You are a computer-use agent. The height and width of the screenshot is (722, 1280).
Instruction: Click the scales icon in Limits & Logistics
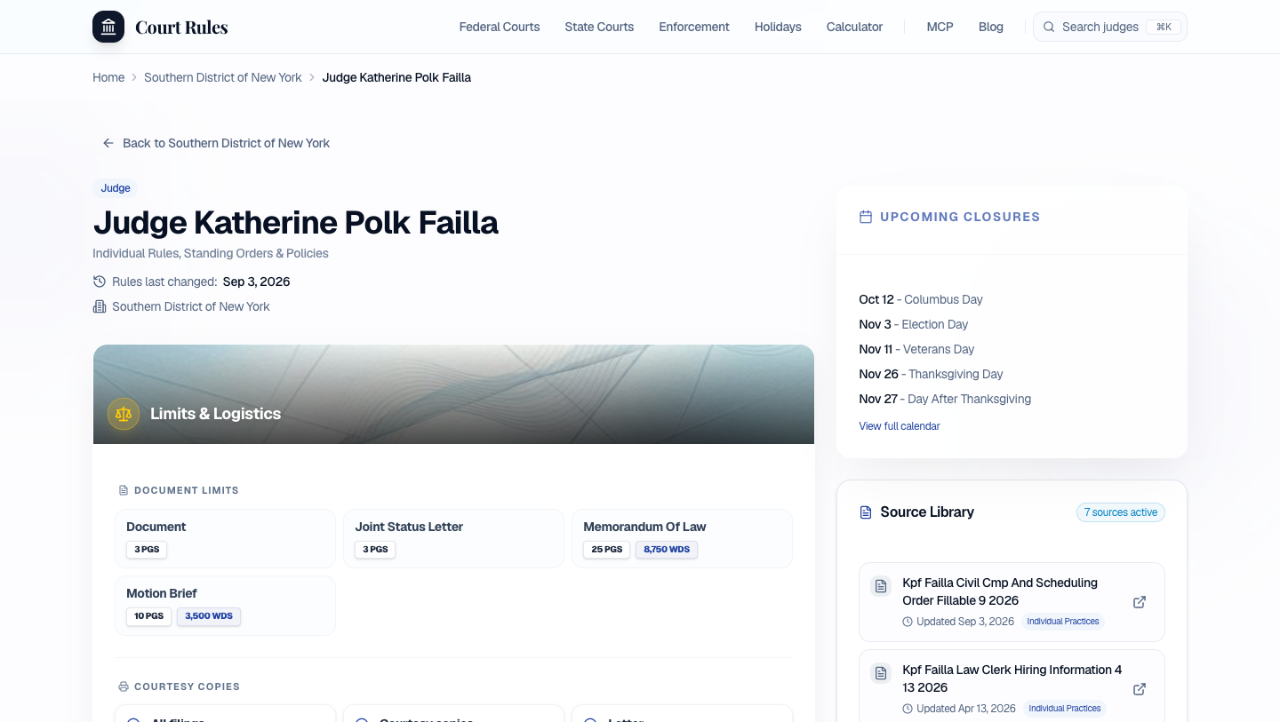click(x=123, y=413)
